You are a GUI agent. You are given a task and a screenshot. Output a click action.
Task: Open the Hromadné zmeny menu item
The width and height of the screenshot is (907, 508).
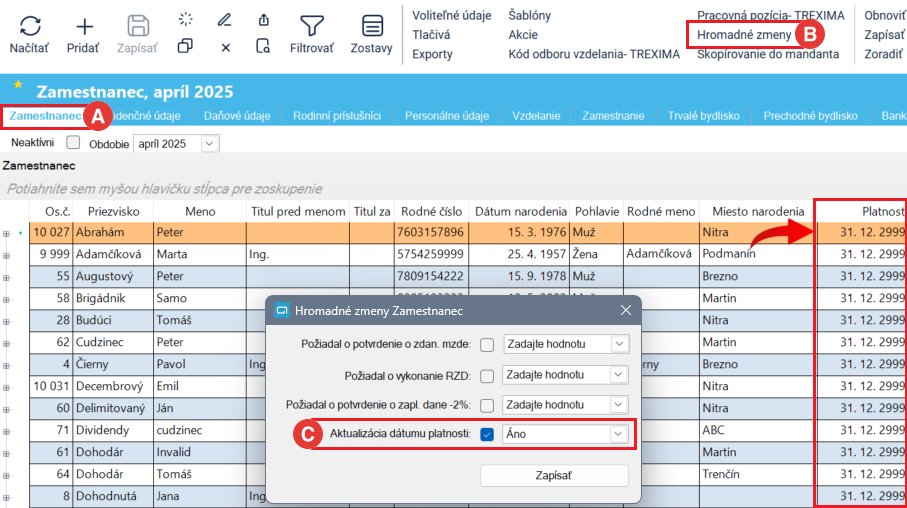[x=744, y=35]
